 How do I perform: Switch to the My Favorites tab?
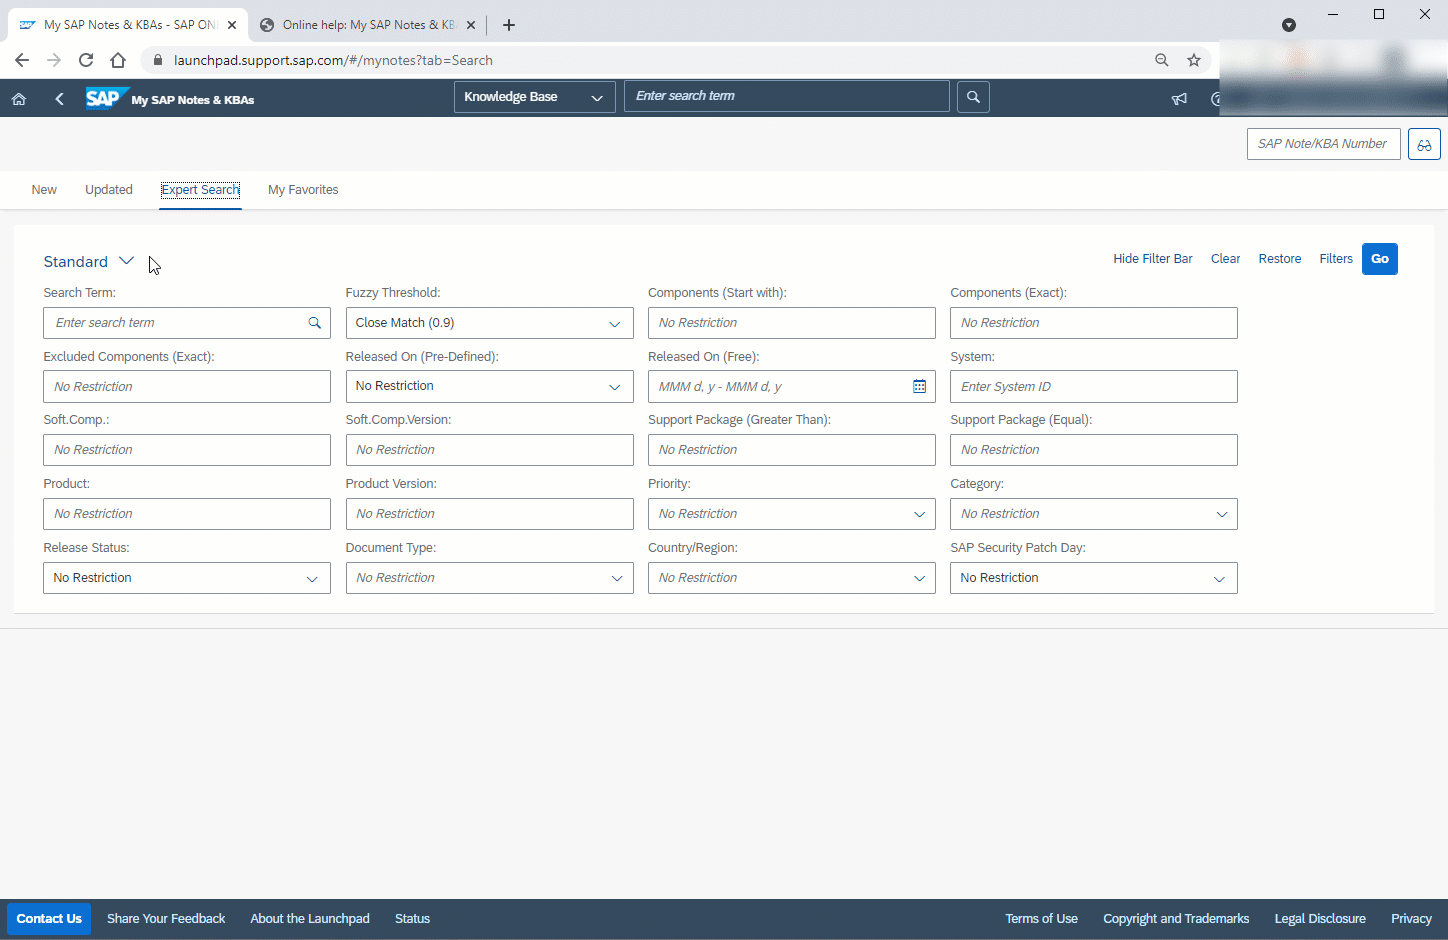click(303, 190)
